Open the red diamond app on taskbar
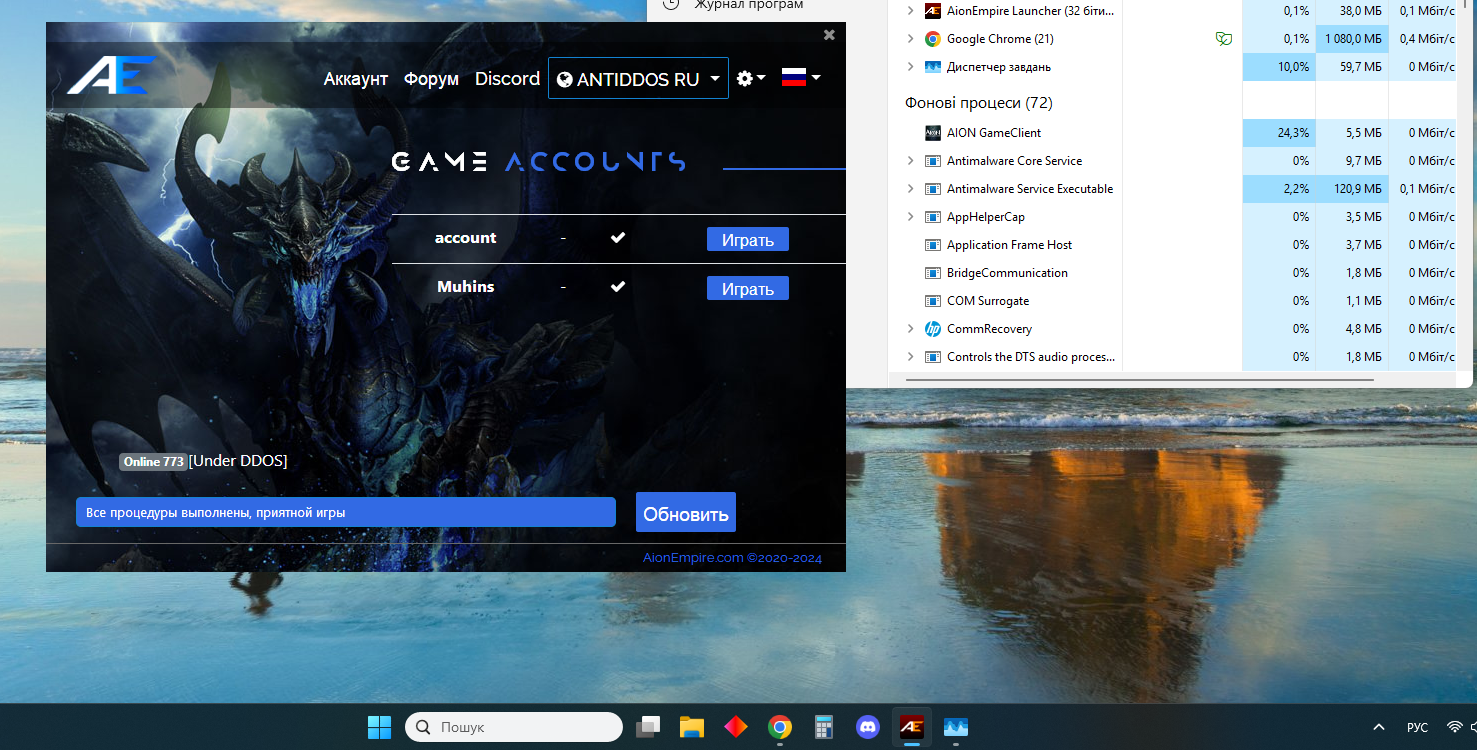 click(x=736, y=727)
